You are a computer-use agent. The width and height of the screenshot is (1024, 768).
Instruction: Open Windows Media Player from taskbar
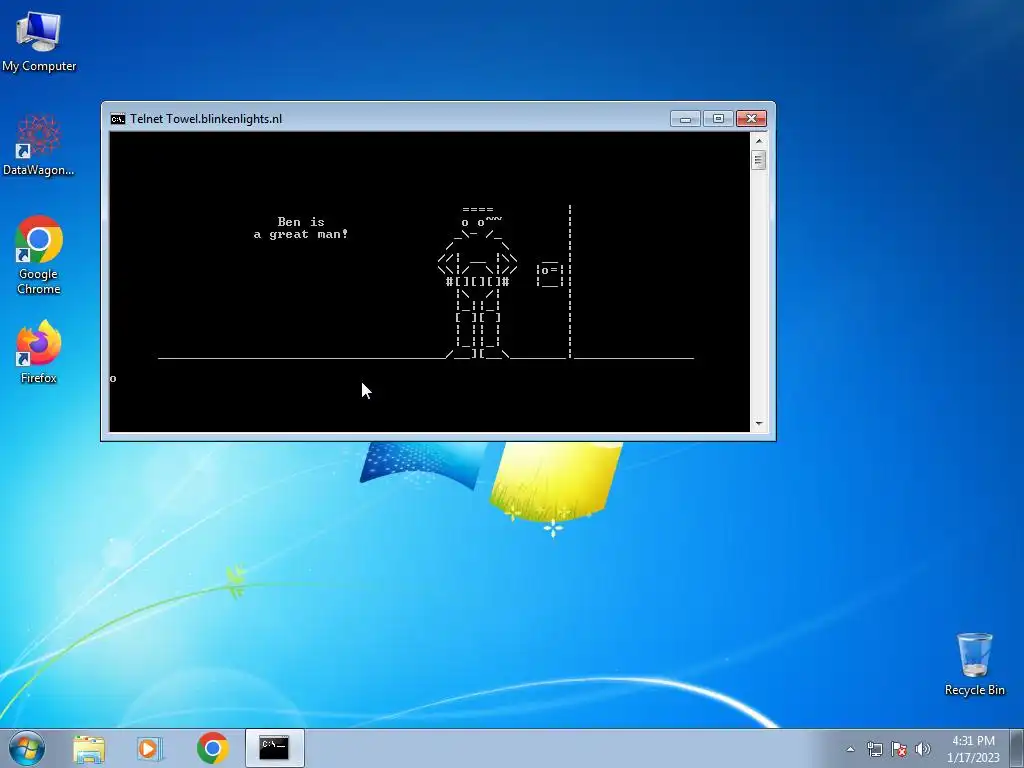pyautogui.click(x=150, y=749)
